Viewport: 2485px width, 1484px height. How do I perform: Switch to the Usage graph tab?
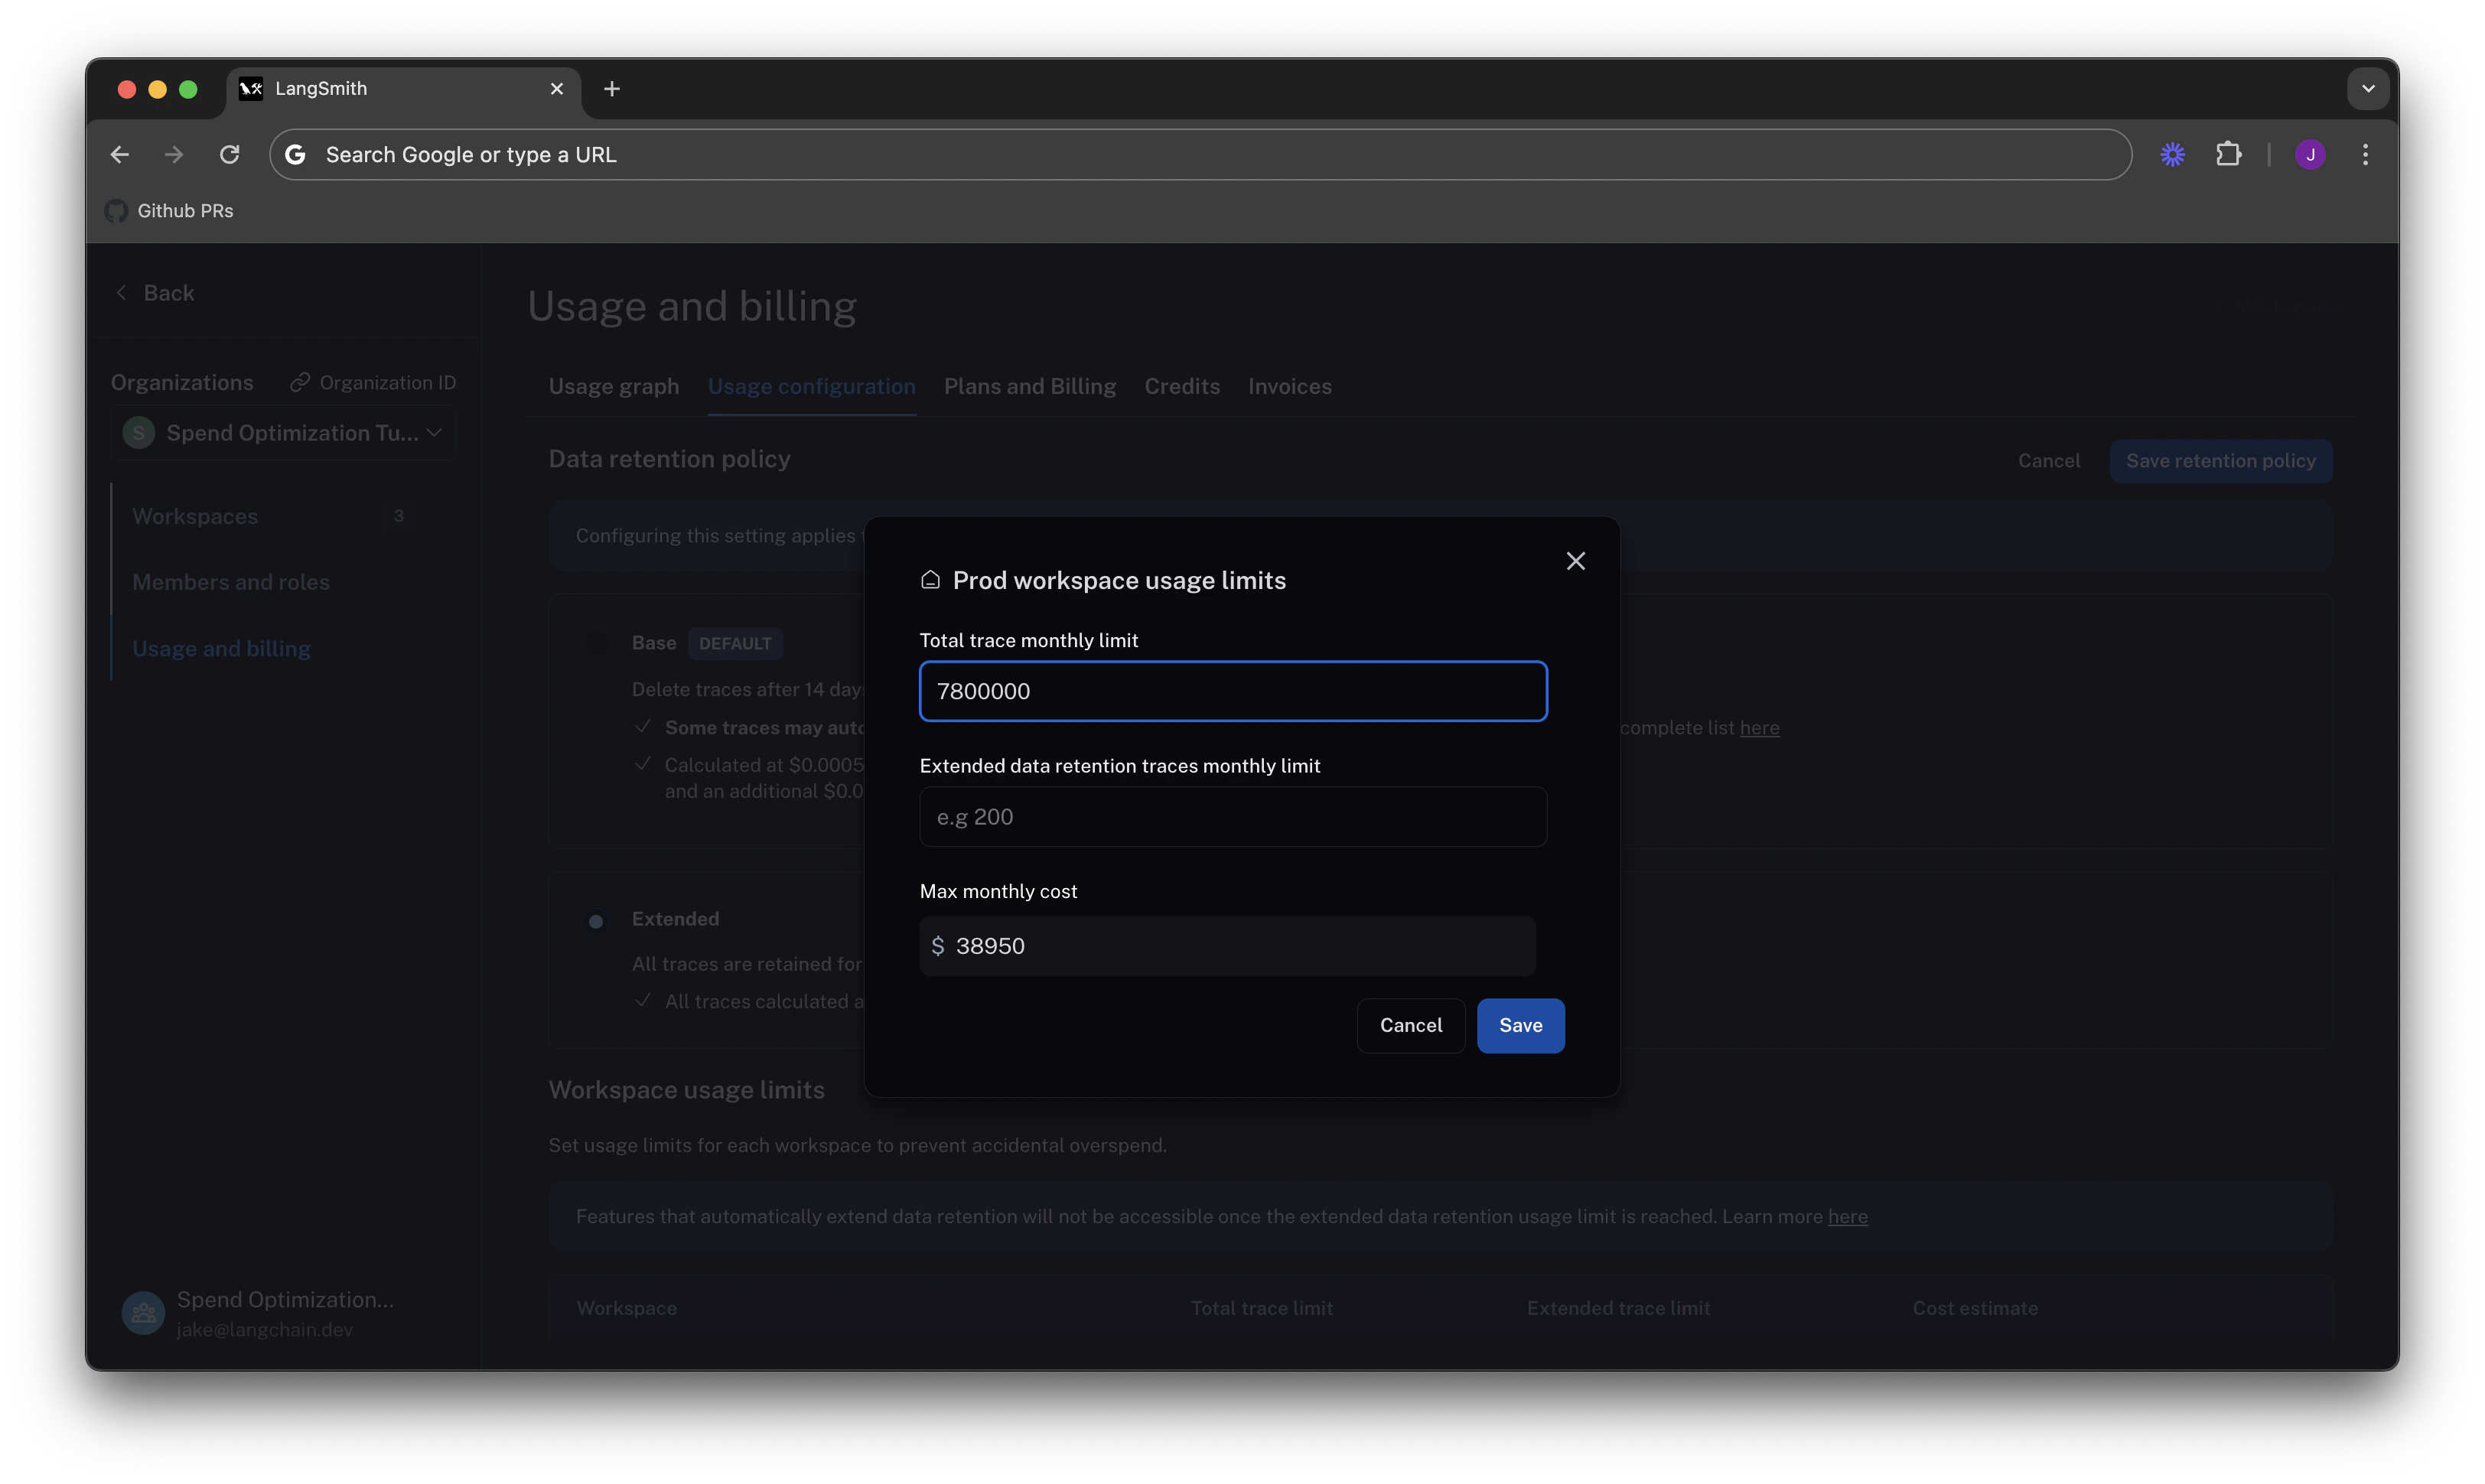coord(613,387)
